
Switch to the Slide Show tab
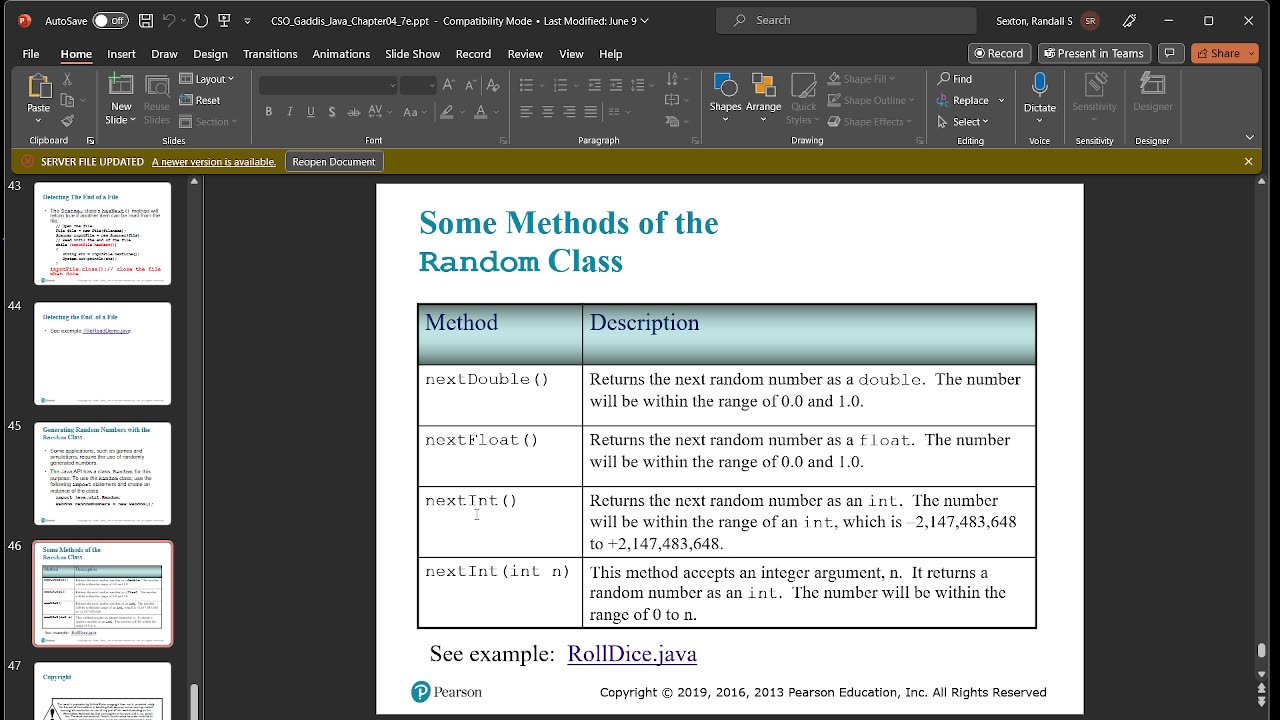tap(412, 53)
